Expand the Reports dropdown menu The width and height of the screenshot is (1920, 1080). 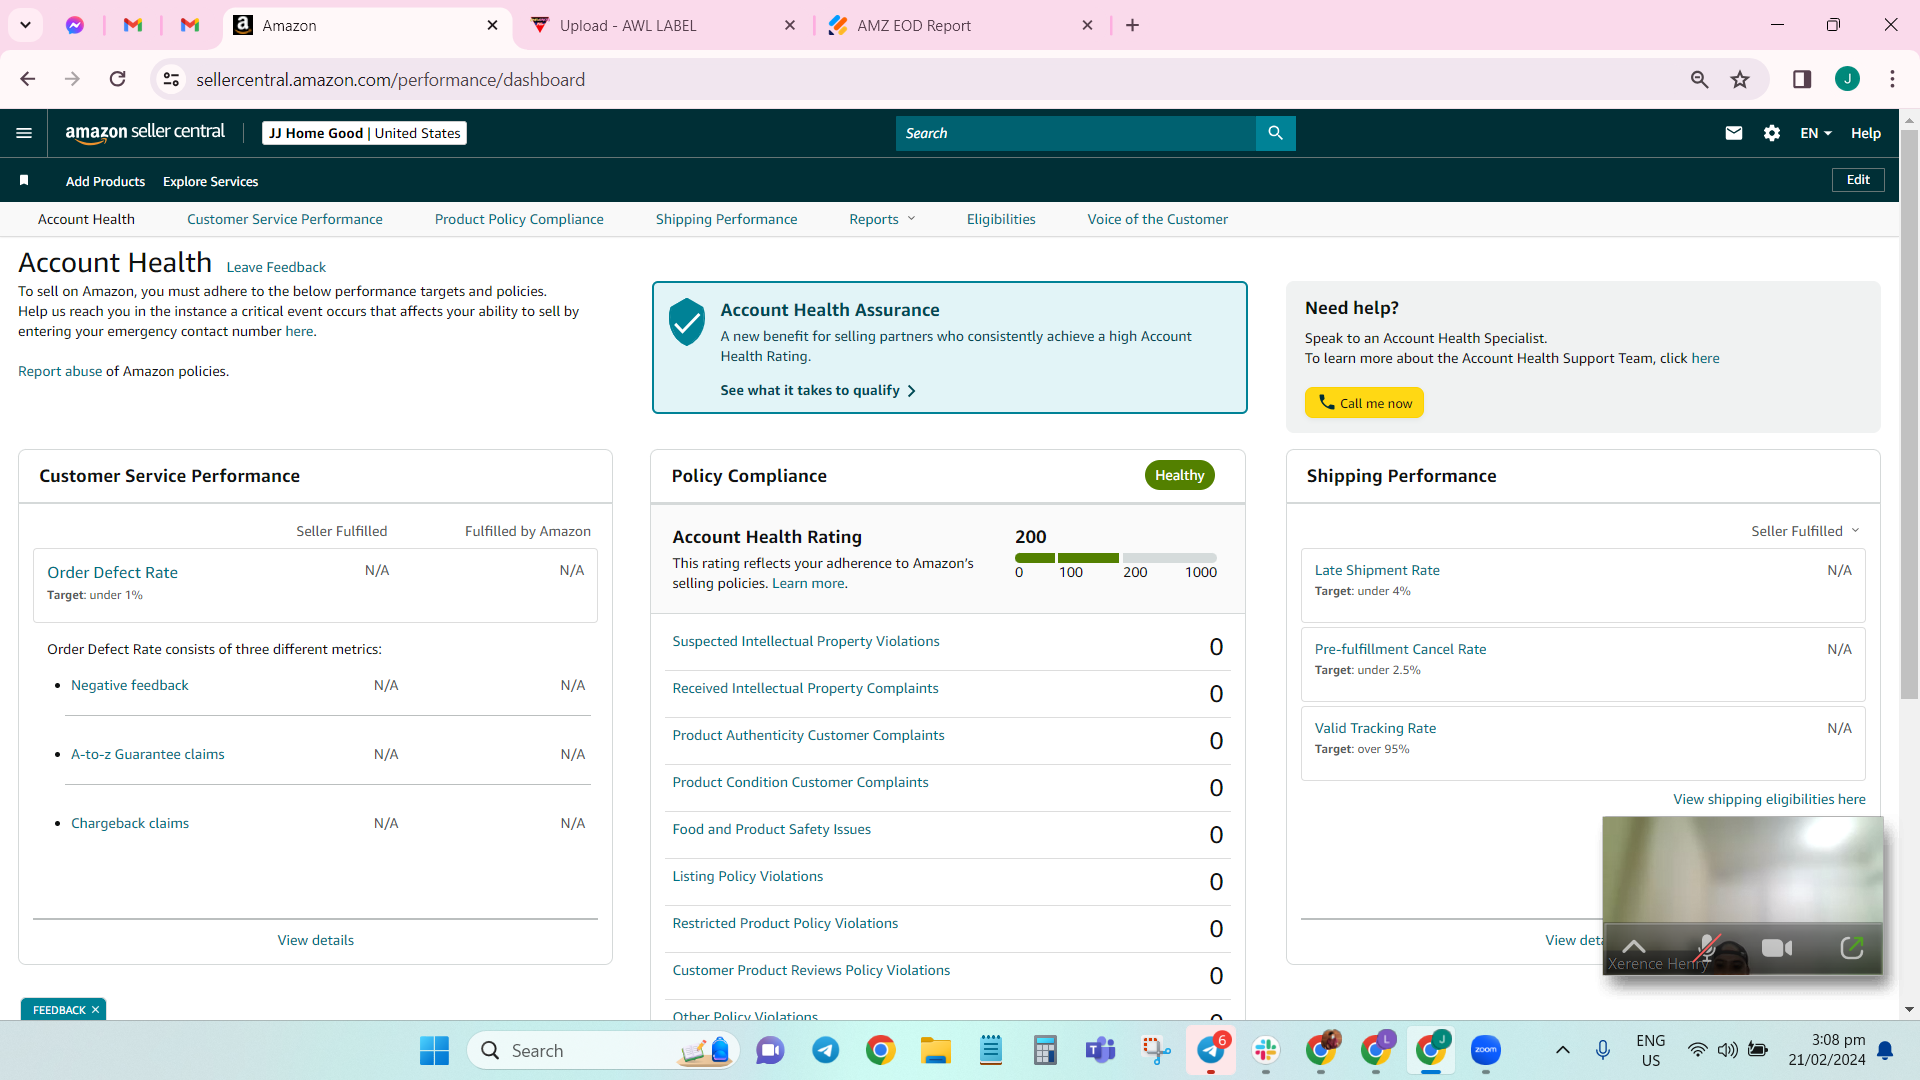coord(882,219)
